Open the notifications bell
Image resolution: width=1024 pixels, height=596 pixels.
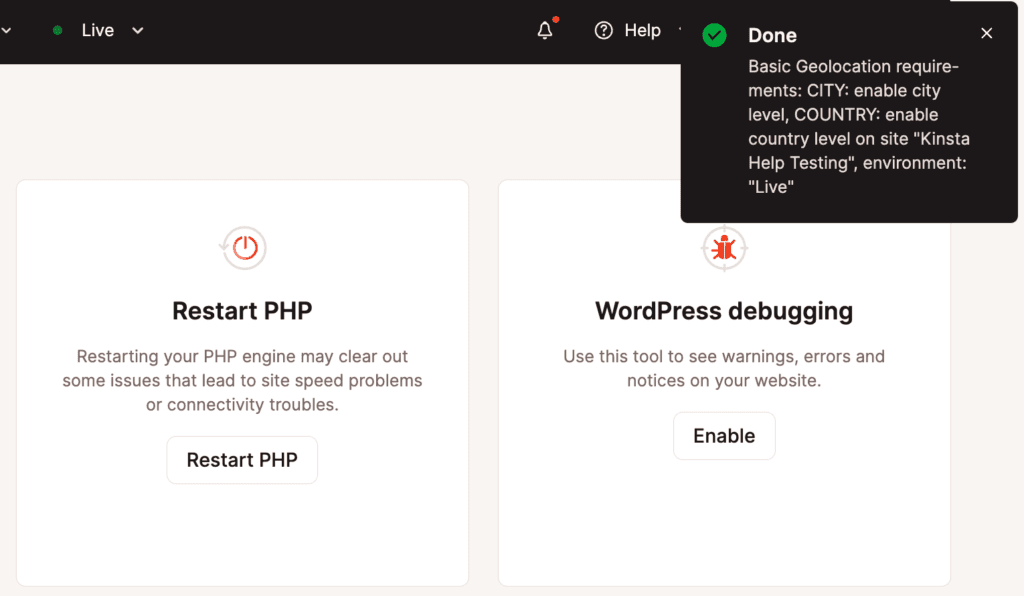pyautogui.click(x=545, y=30)
